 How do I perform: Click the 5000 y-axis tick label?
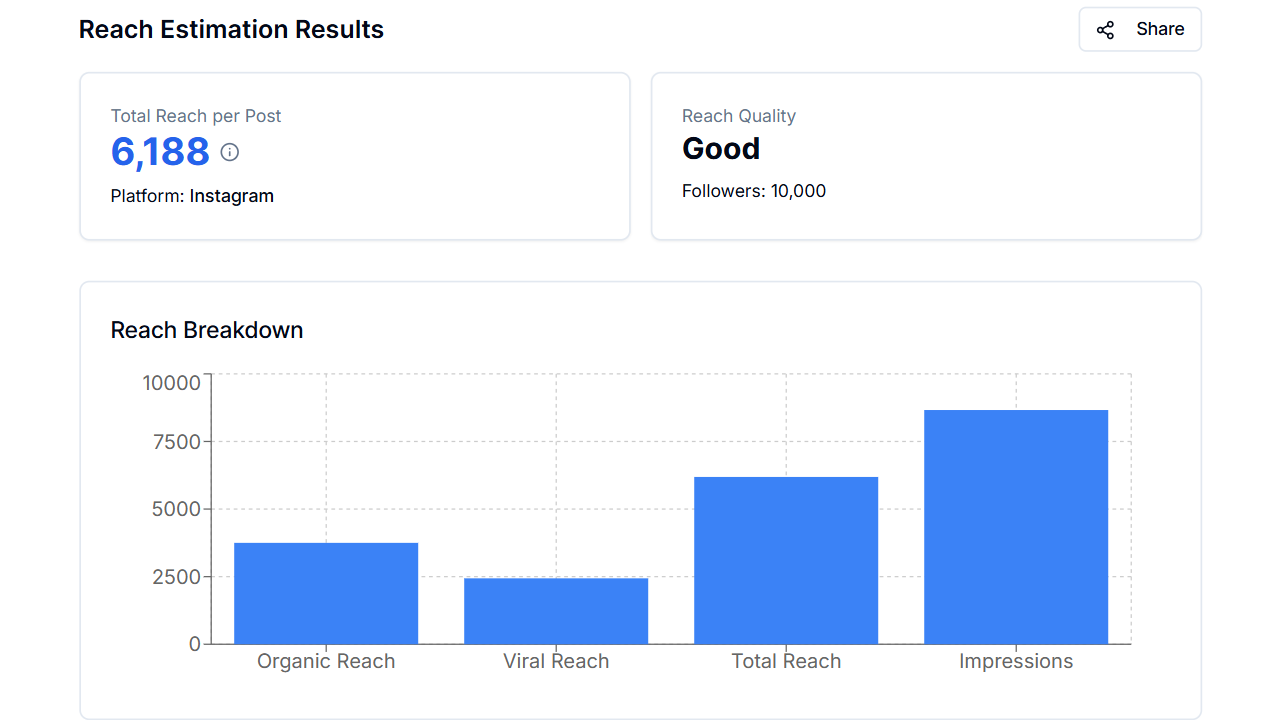point(178,509)
